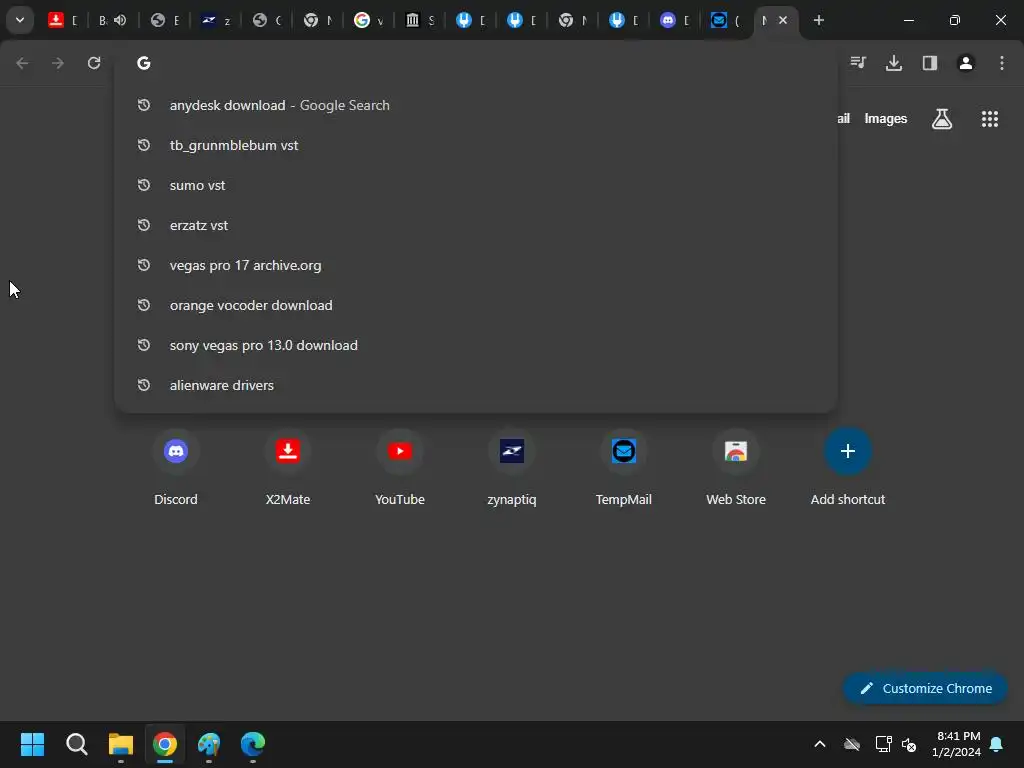This screenshot has width=1024, height=768.
Task: Open the Images link
Action: point(886,119)
